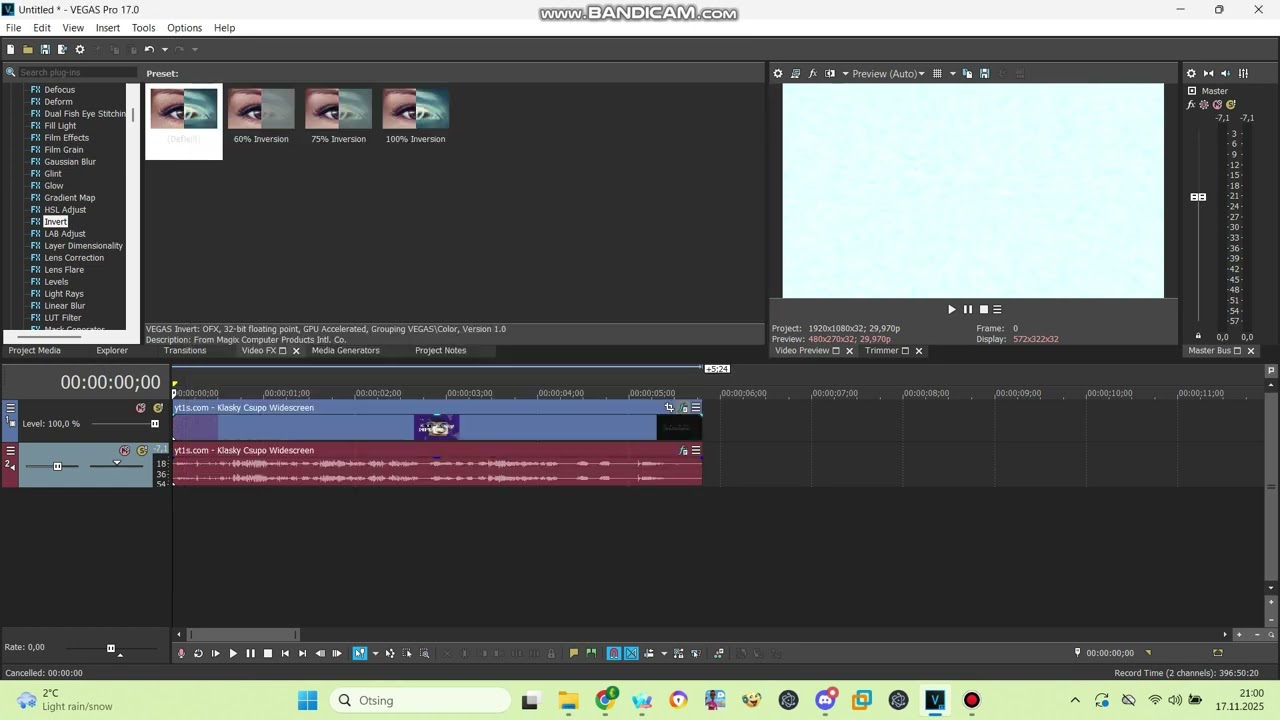Select the Envelope Edit Tool
This screenshot has width=1280, height=720.
click(x=390, y=653)
